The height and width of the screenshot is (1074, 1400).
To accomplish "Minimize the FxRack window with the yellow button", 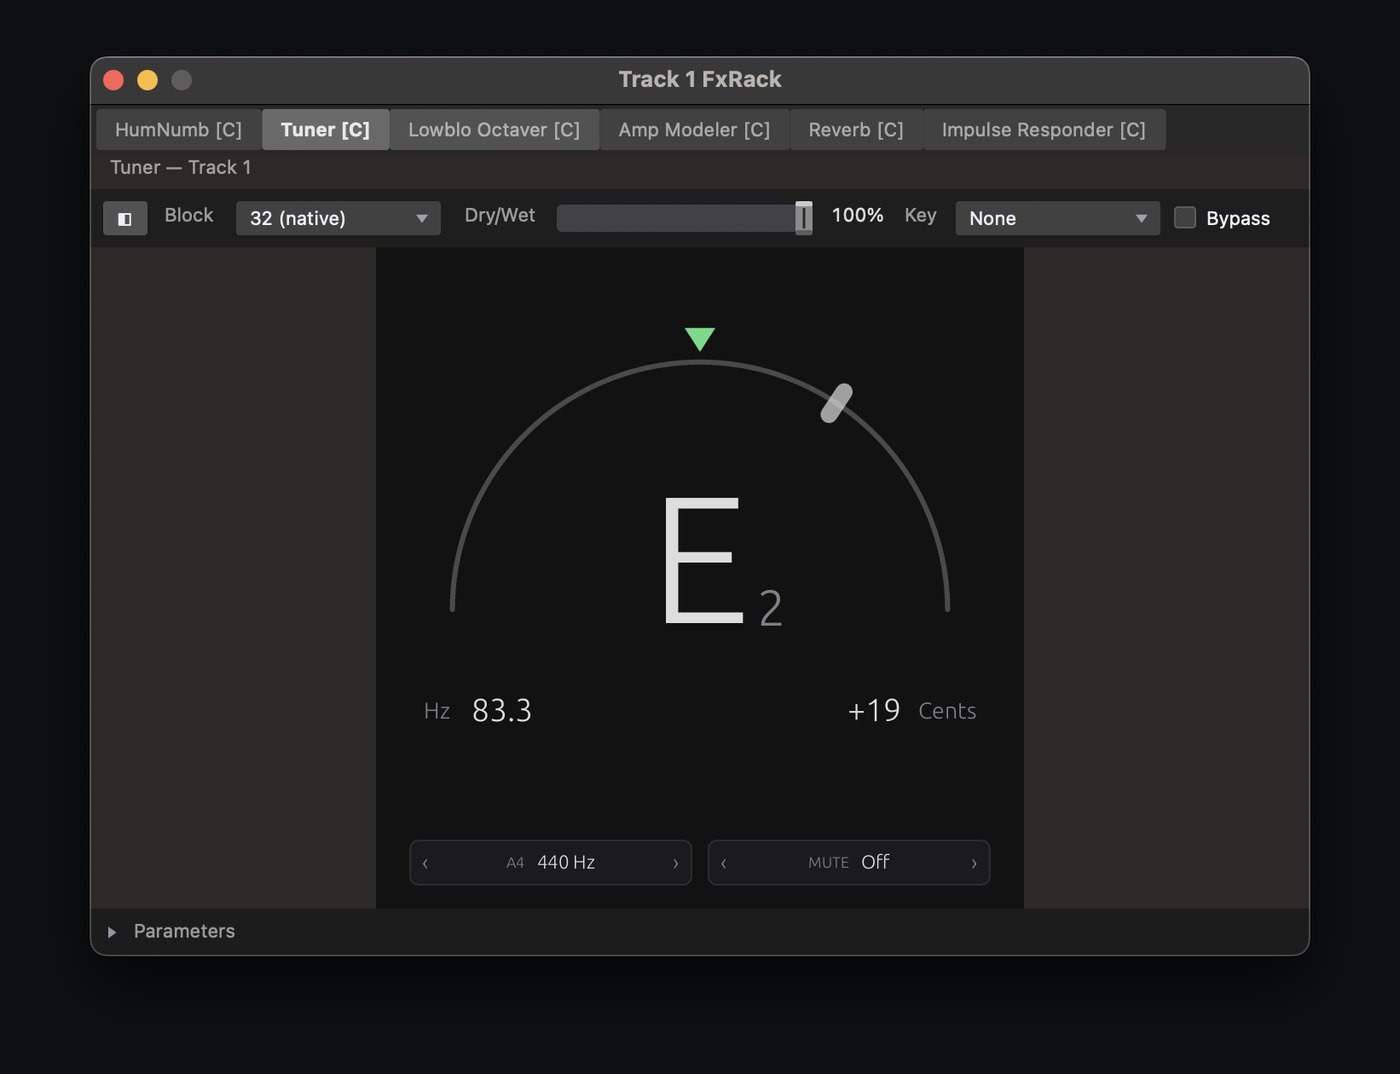I will [x=147, y=80].
